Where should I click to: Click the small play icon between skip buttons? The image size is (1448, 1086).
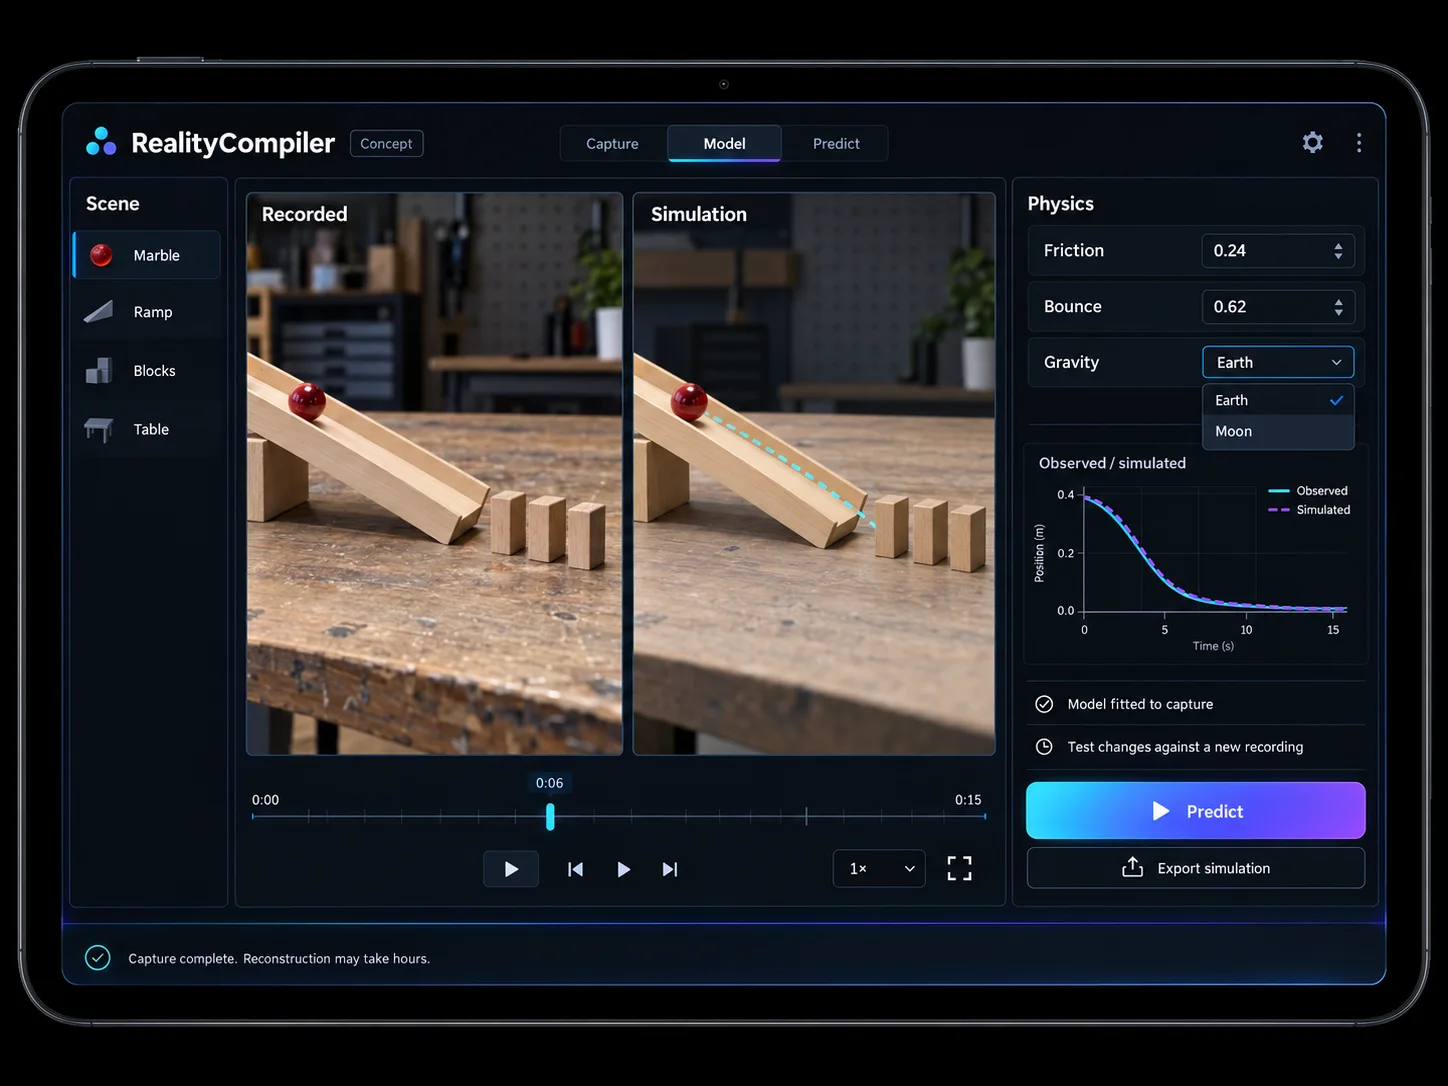point(623,869)
